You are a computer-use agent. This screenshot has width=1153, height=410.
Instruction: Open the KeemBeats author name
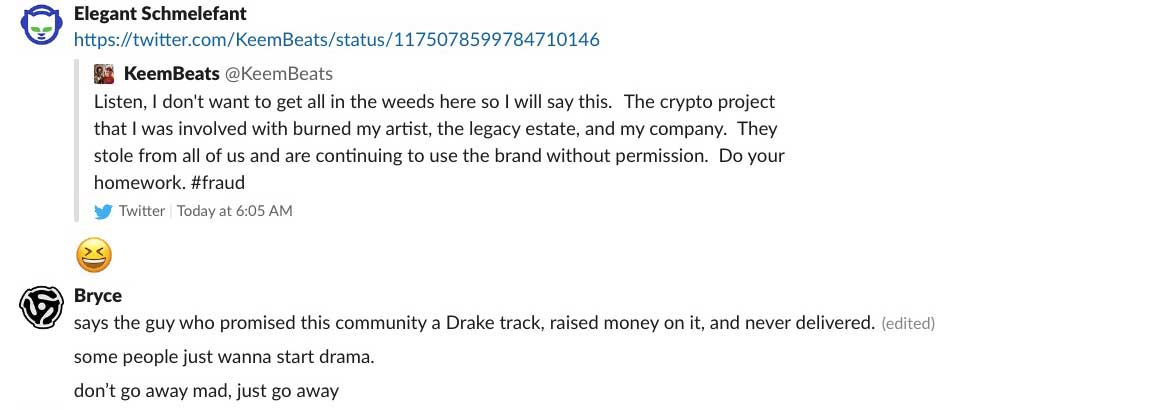171,73
